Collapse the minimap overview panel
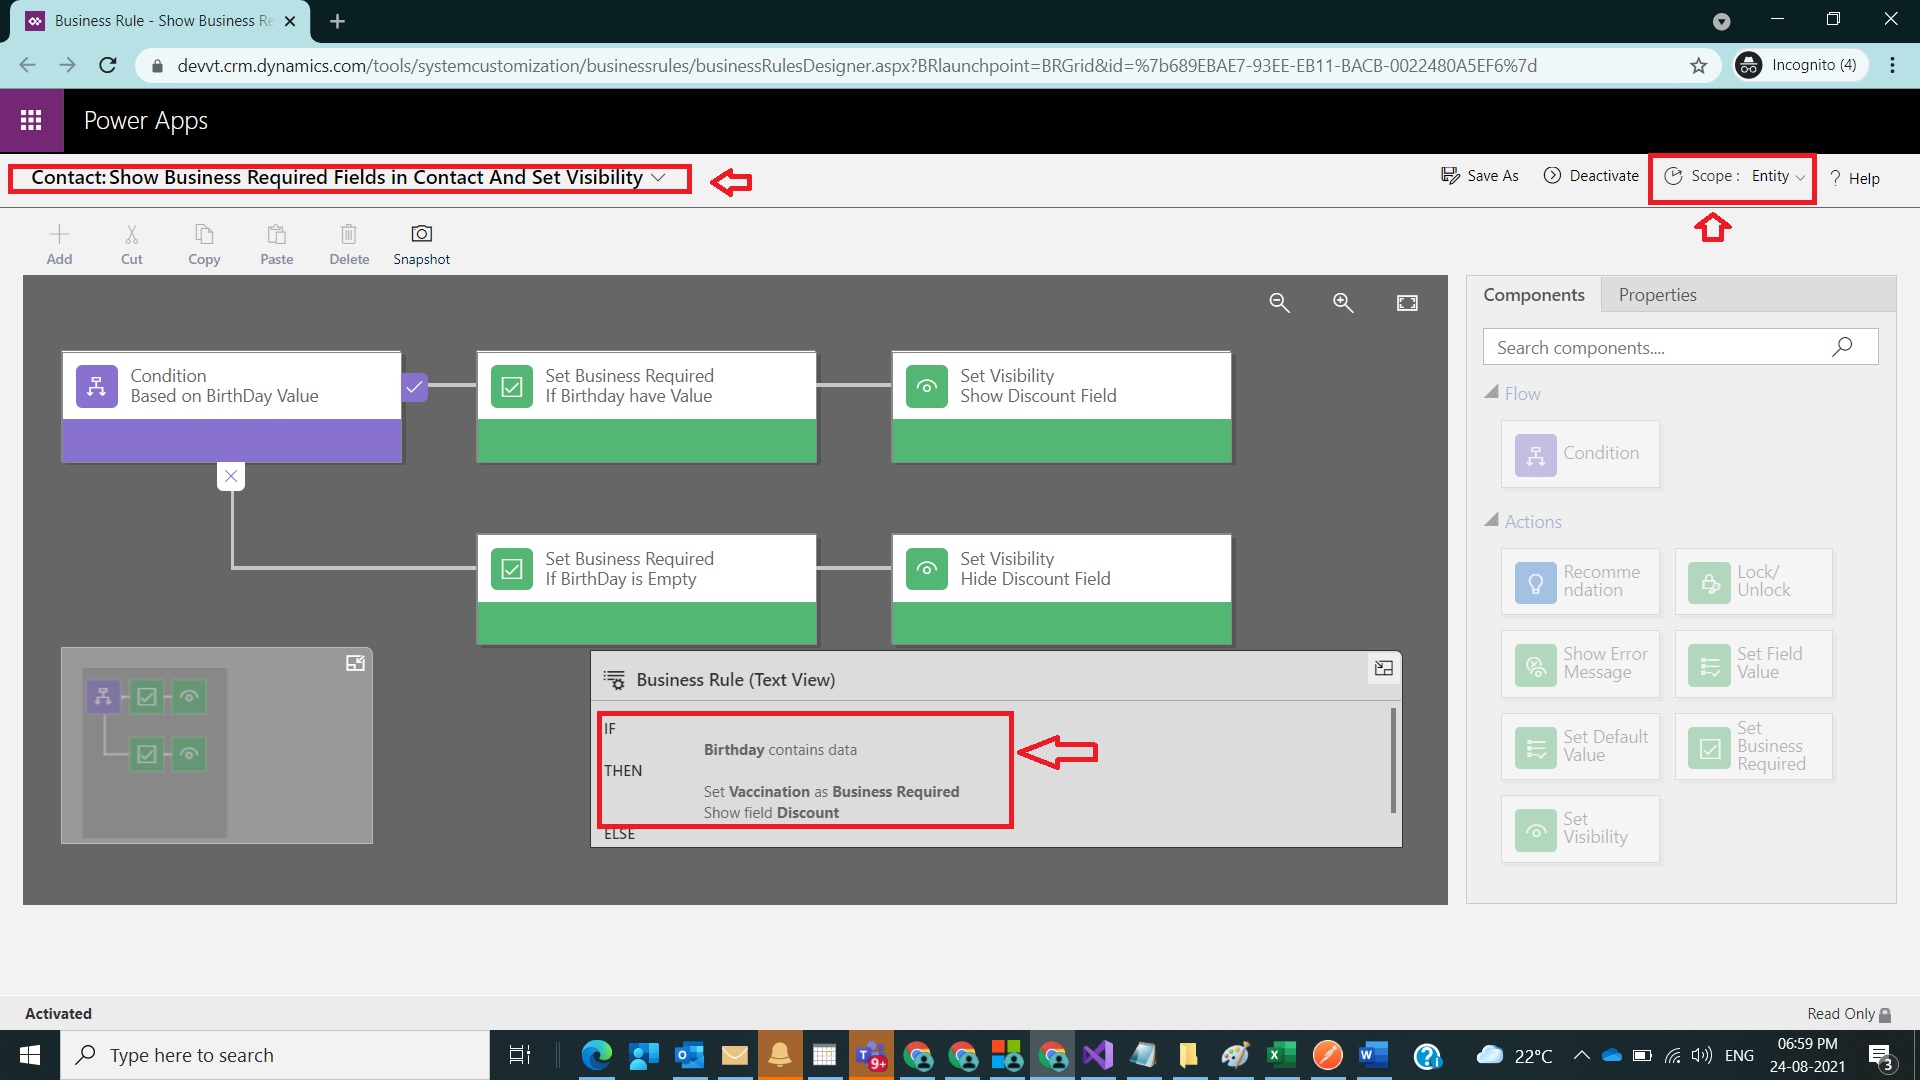The height and width of the screenshot is (1080, 1920). [x=355, y=663]
